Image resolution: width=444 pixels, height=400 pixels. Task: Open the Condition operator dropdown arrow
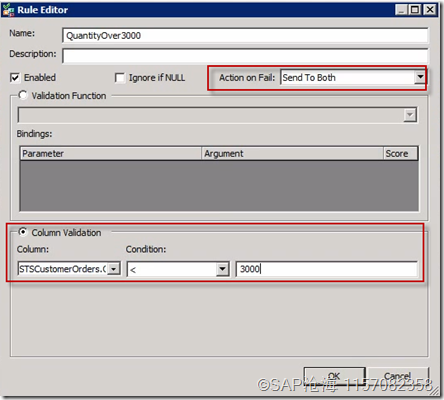coord(222,269)
